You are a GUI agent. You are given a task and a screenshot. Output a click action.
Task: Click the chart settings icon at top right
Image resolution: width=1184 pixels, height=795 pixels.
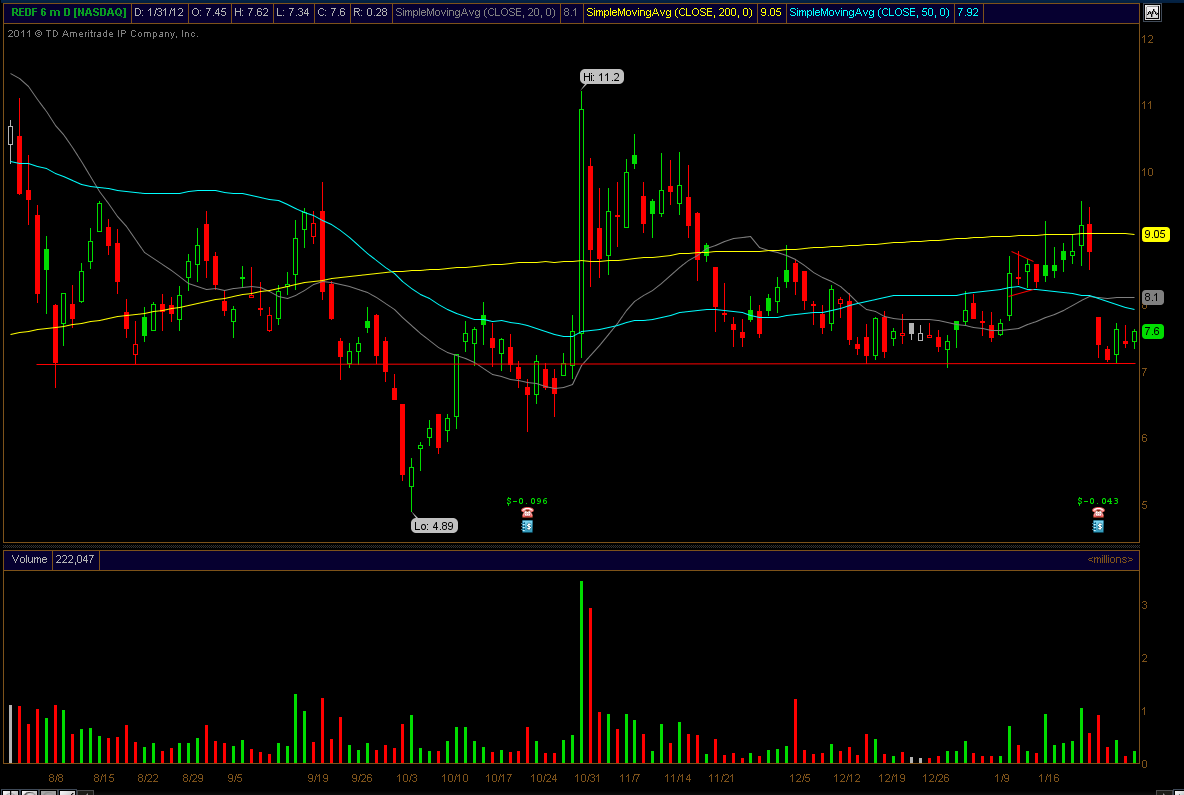[1152, 13]
